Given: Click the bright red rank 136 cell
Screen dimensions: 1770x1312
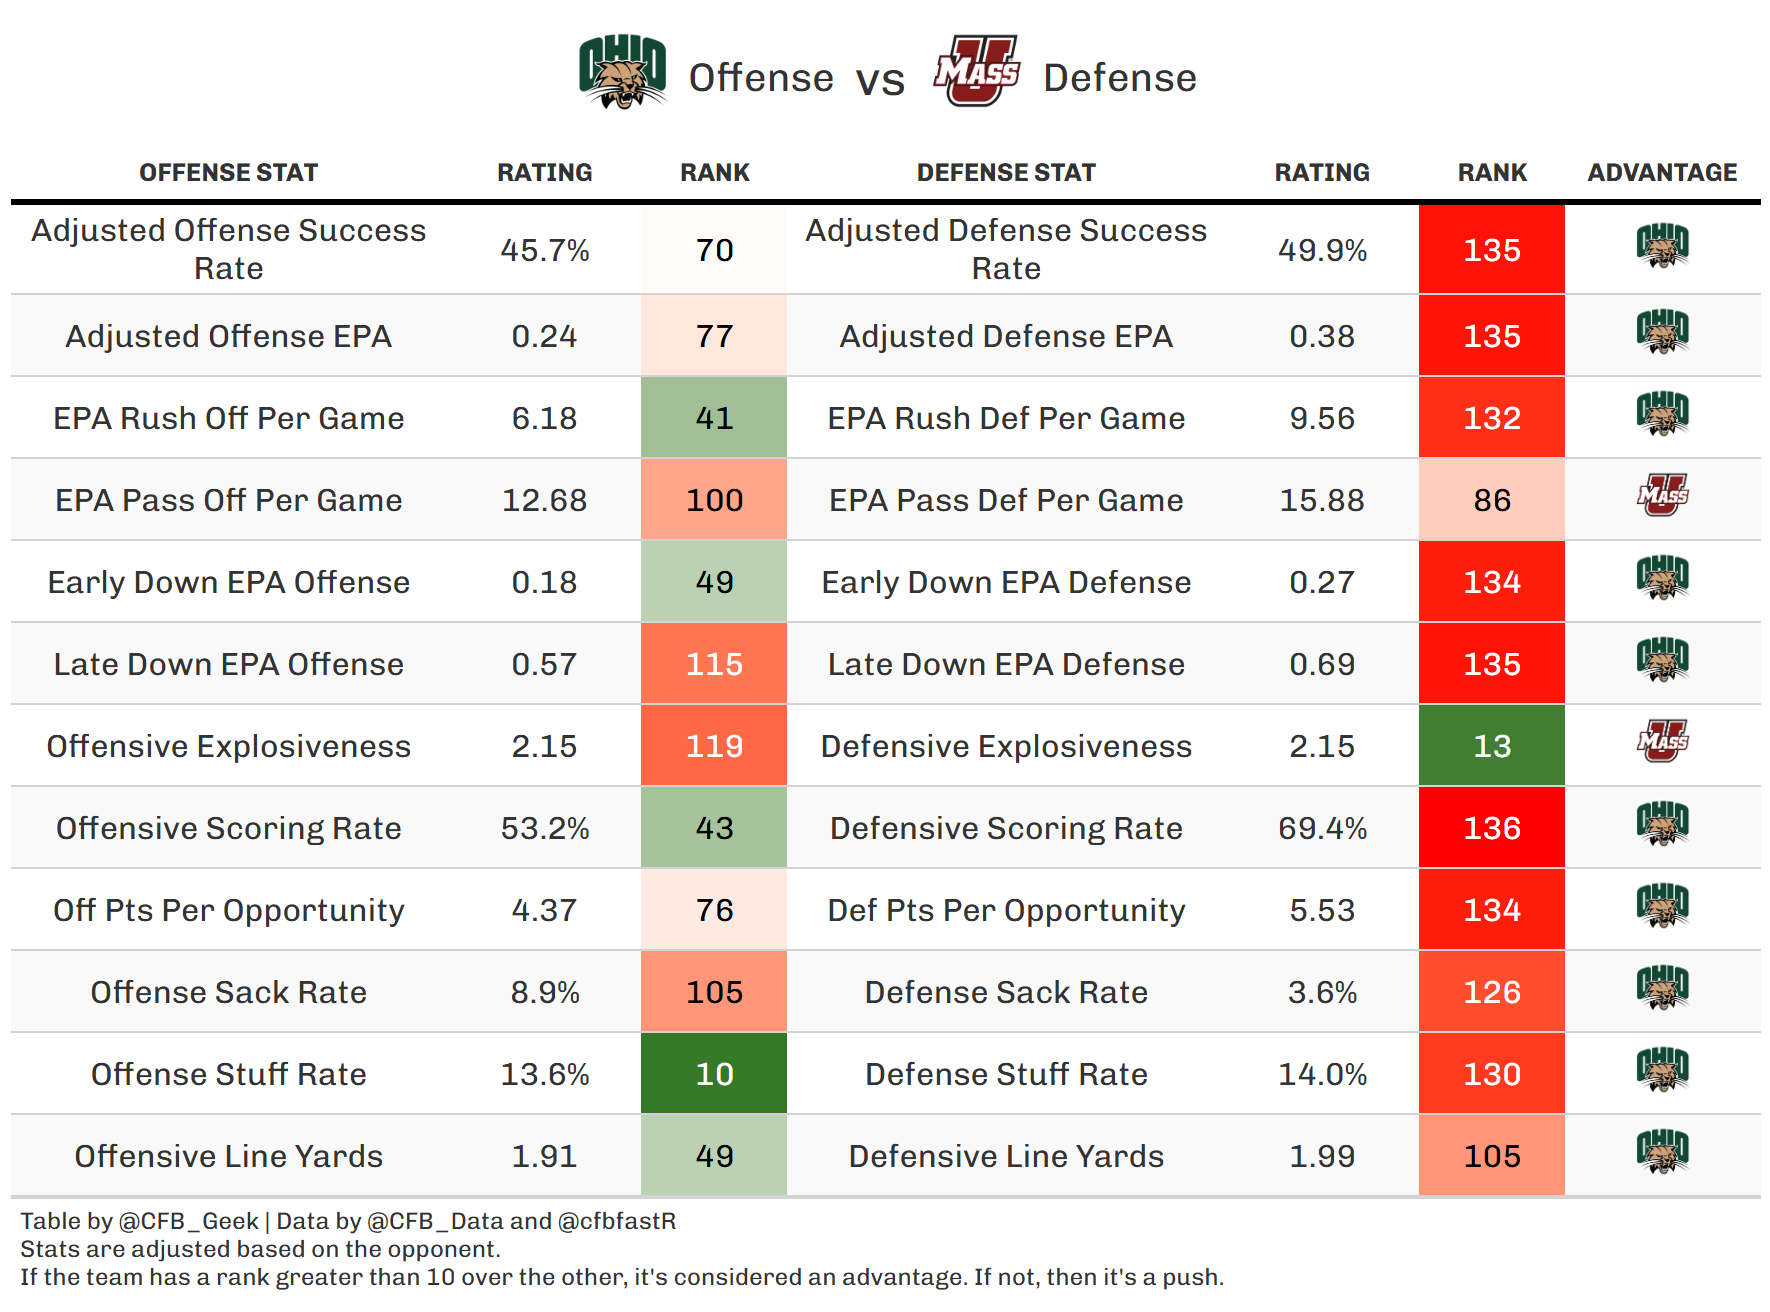Looking at the screenshot, I should [1491, 828].
